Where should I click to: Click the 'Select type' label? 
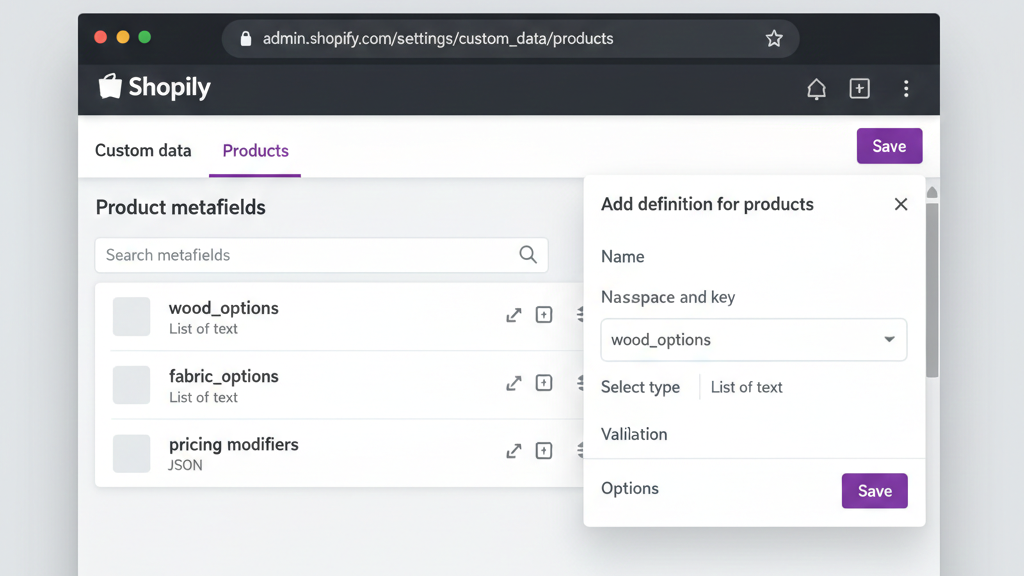point(640,387)
